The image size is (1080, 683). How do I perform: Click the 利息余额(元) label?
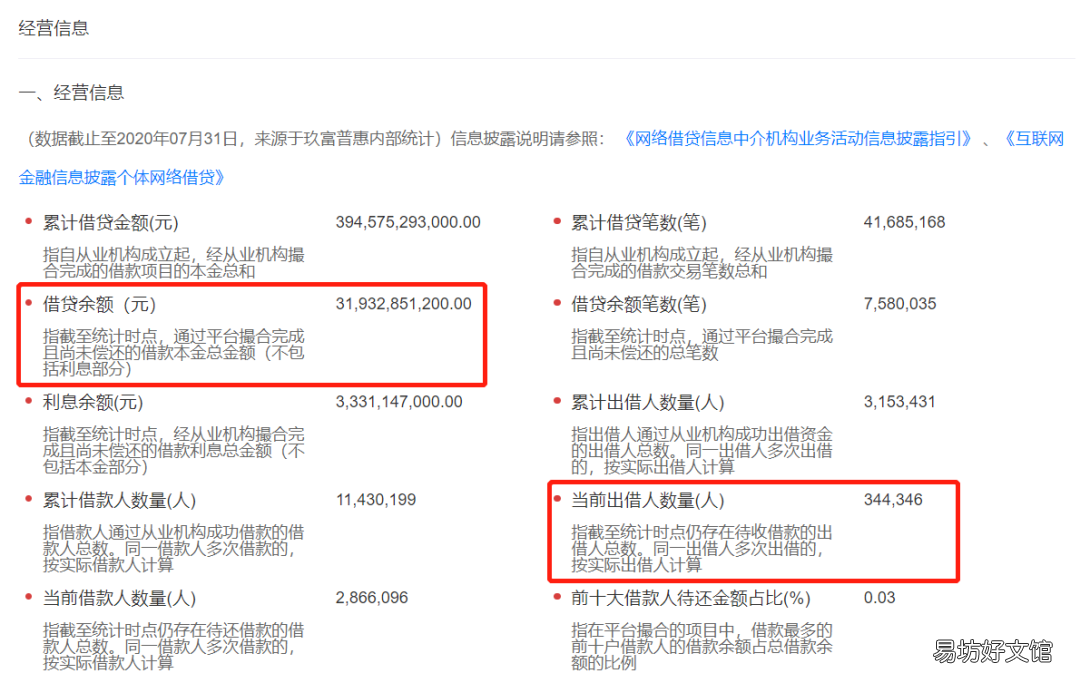(93, 402)
